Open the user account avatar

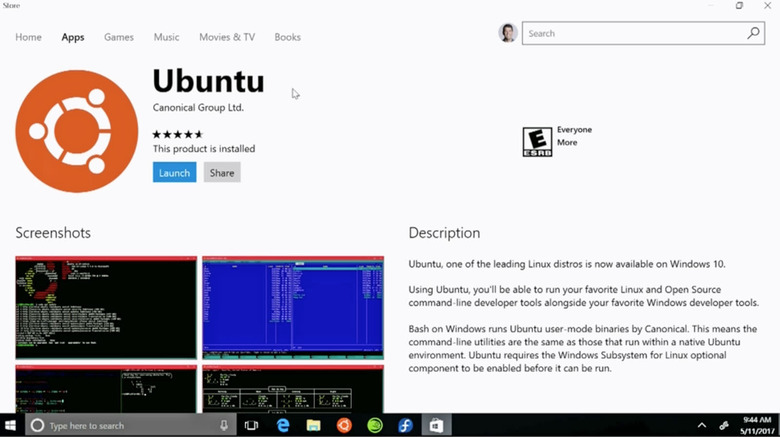[508, 33]
